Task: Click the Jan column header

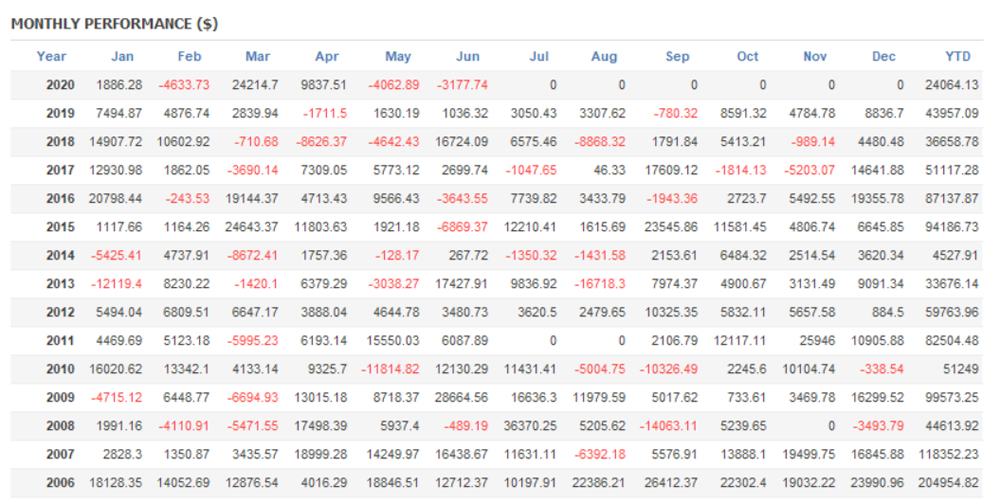Action: pos(122,57)
